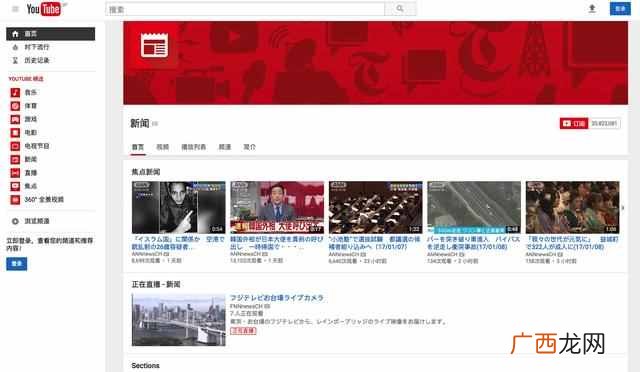Open the フジテレビお台場ライブカメラ title link
The height and width of the screenshot is (372, 640).
pyautogui.click(x=277, y=298)
